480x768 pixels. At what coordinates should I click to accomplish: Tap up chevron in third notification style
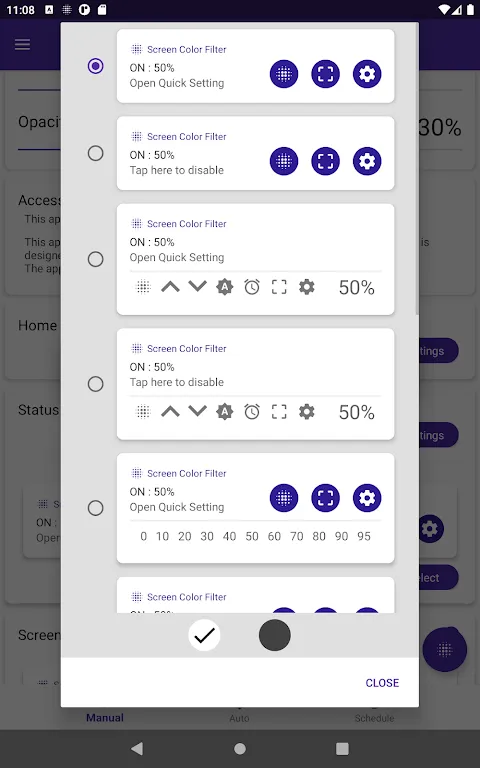170,287
